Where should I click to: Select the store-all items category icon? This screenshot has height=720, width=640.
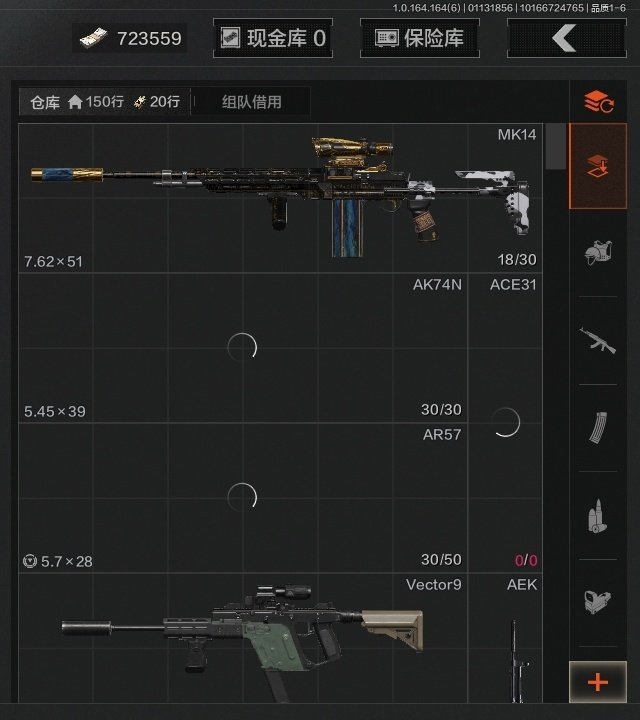pyautogui.click(x=598, y=166)
